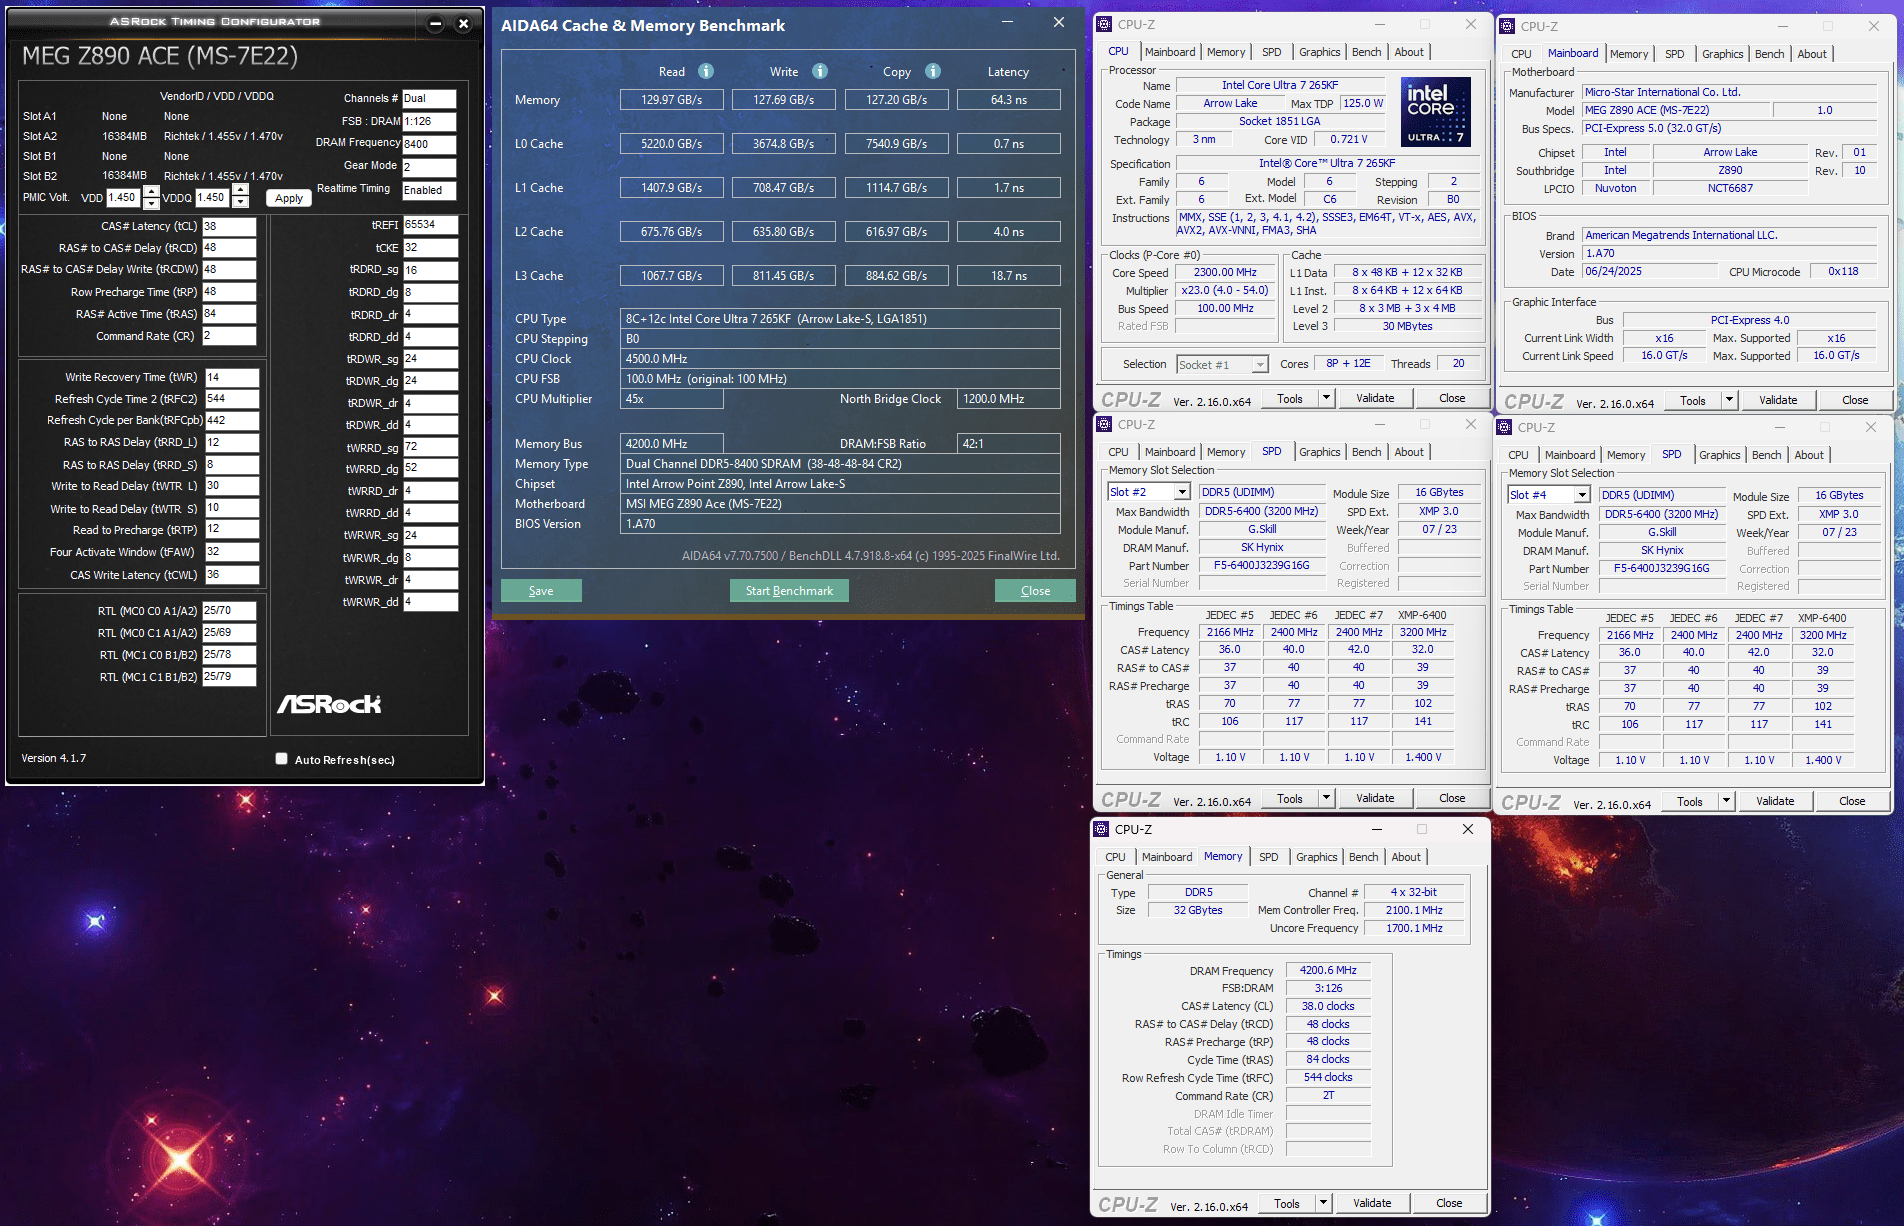The image size is (1904, 1226).
Task: Open the Slot #4 memory slot dropdown
Action: [1582, 495]
